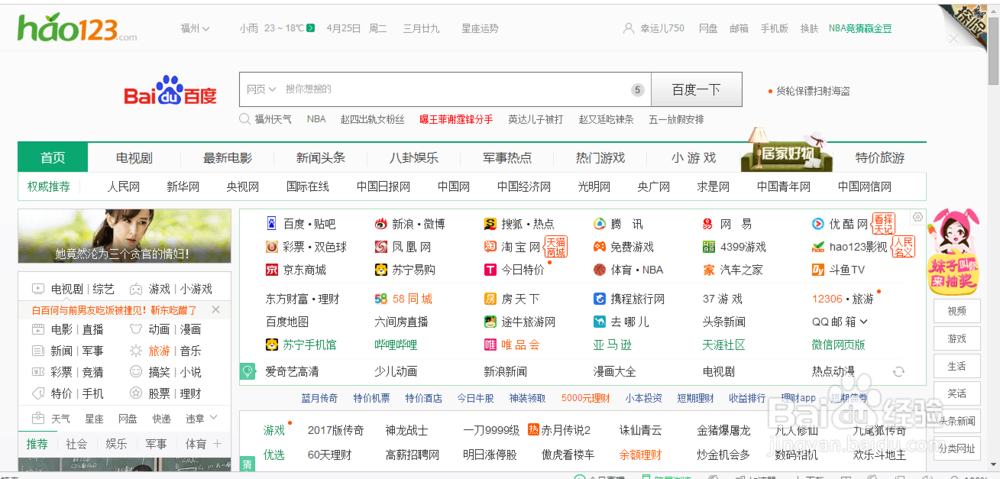
Task: Select the 首页 navigation tab
Action: click(x=52, y=158)
